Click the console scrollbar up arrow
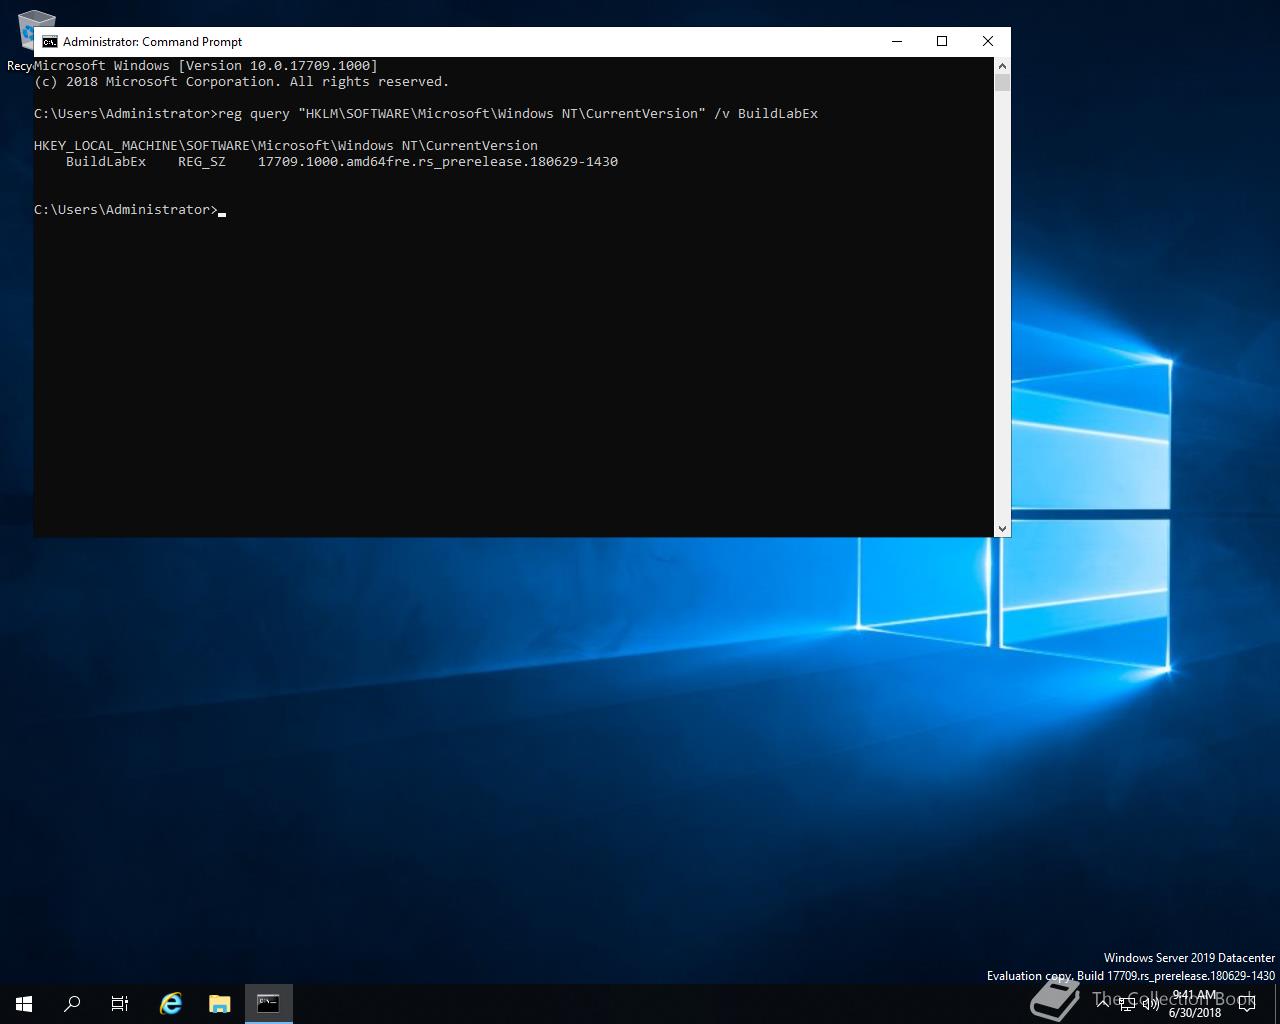 [x=1002, y=65]
